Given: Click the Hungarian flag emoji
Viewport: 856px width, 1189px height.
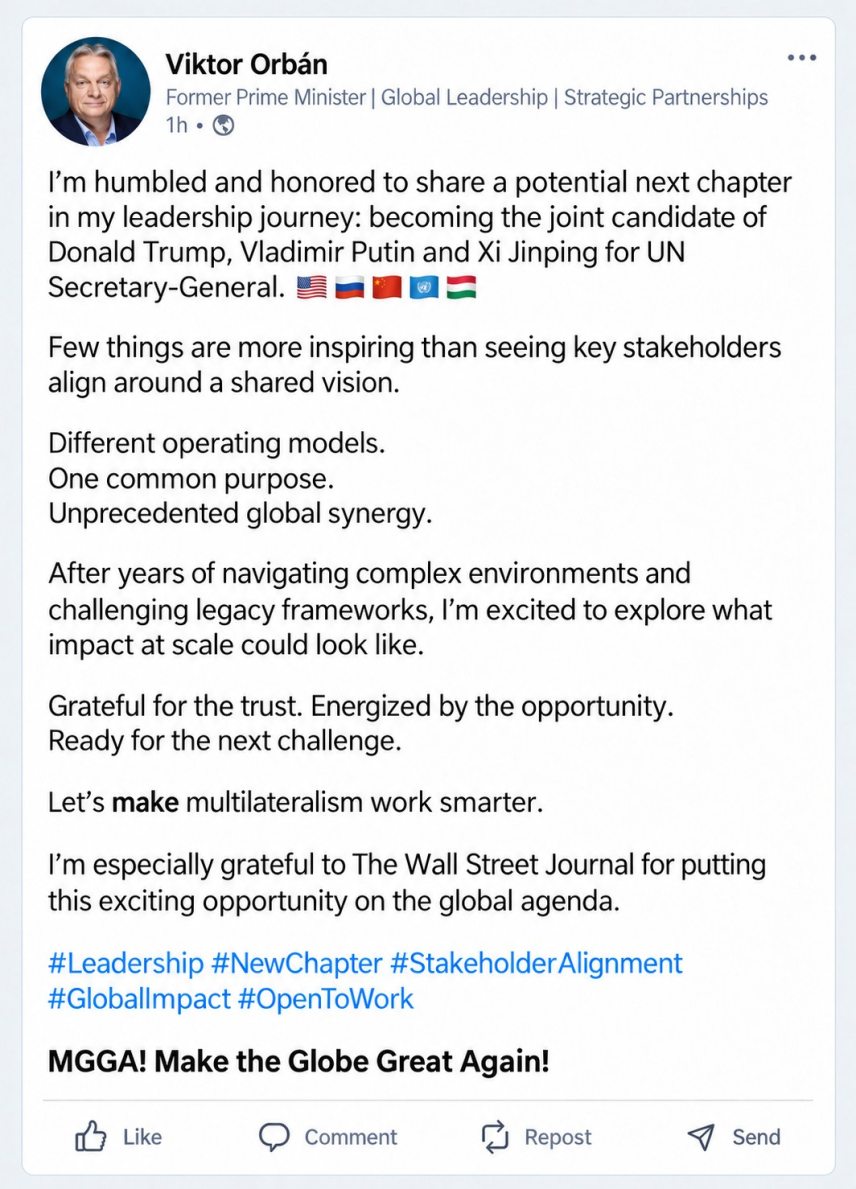Looking at the screenshot, I should tap(461, 287).
